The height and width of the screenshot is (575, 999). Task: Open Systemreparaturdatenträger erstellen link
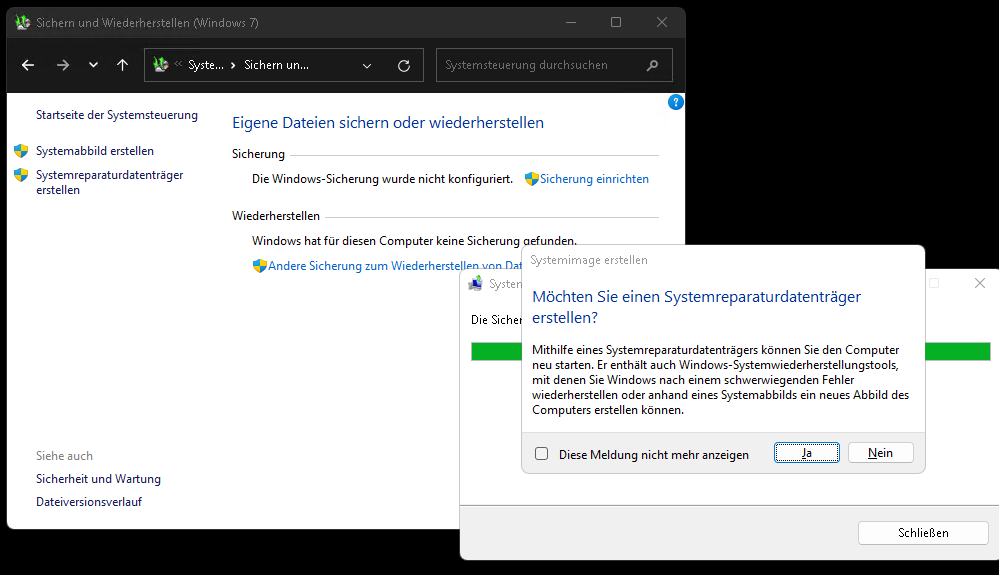110,182
